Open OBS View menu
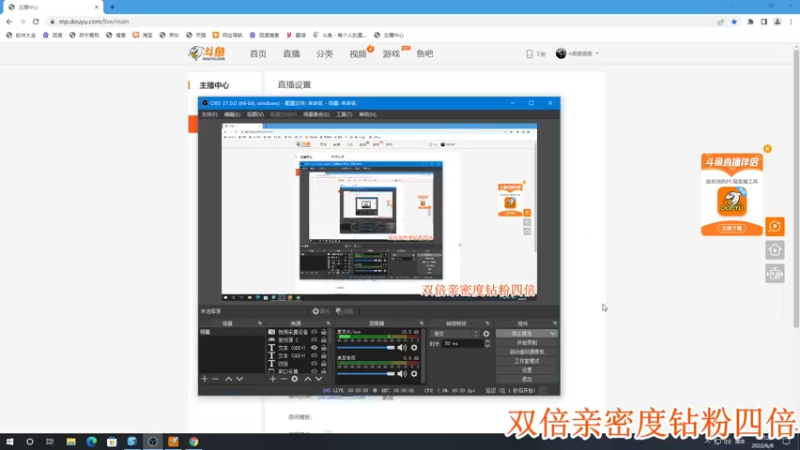 pyautogui.click(x=255, y=114)
